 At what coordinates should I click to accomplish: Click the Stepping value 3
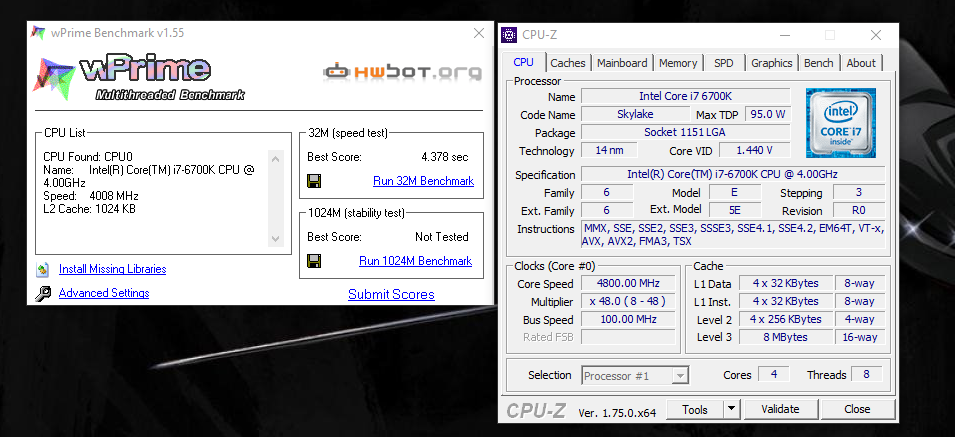[859, 193]
